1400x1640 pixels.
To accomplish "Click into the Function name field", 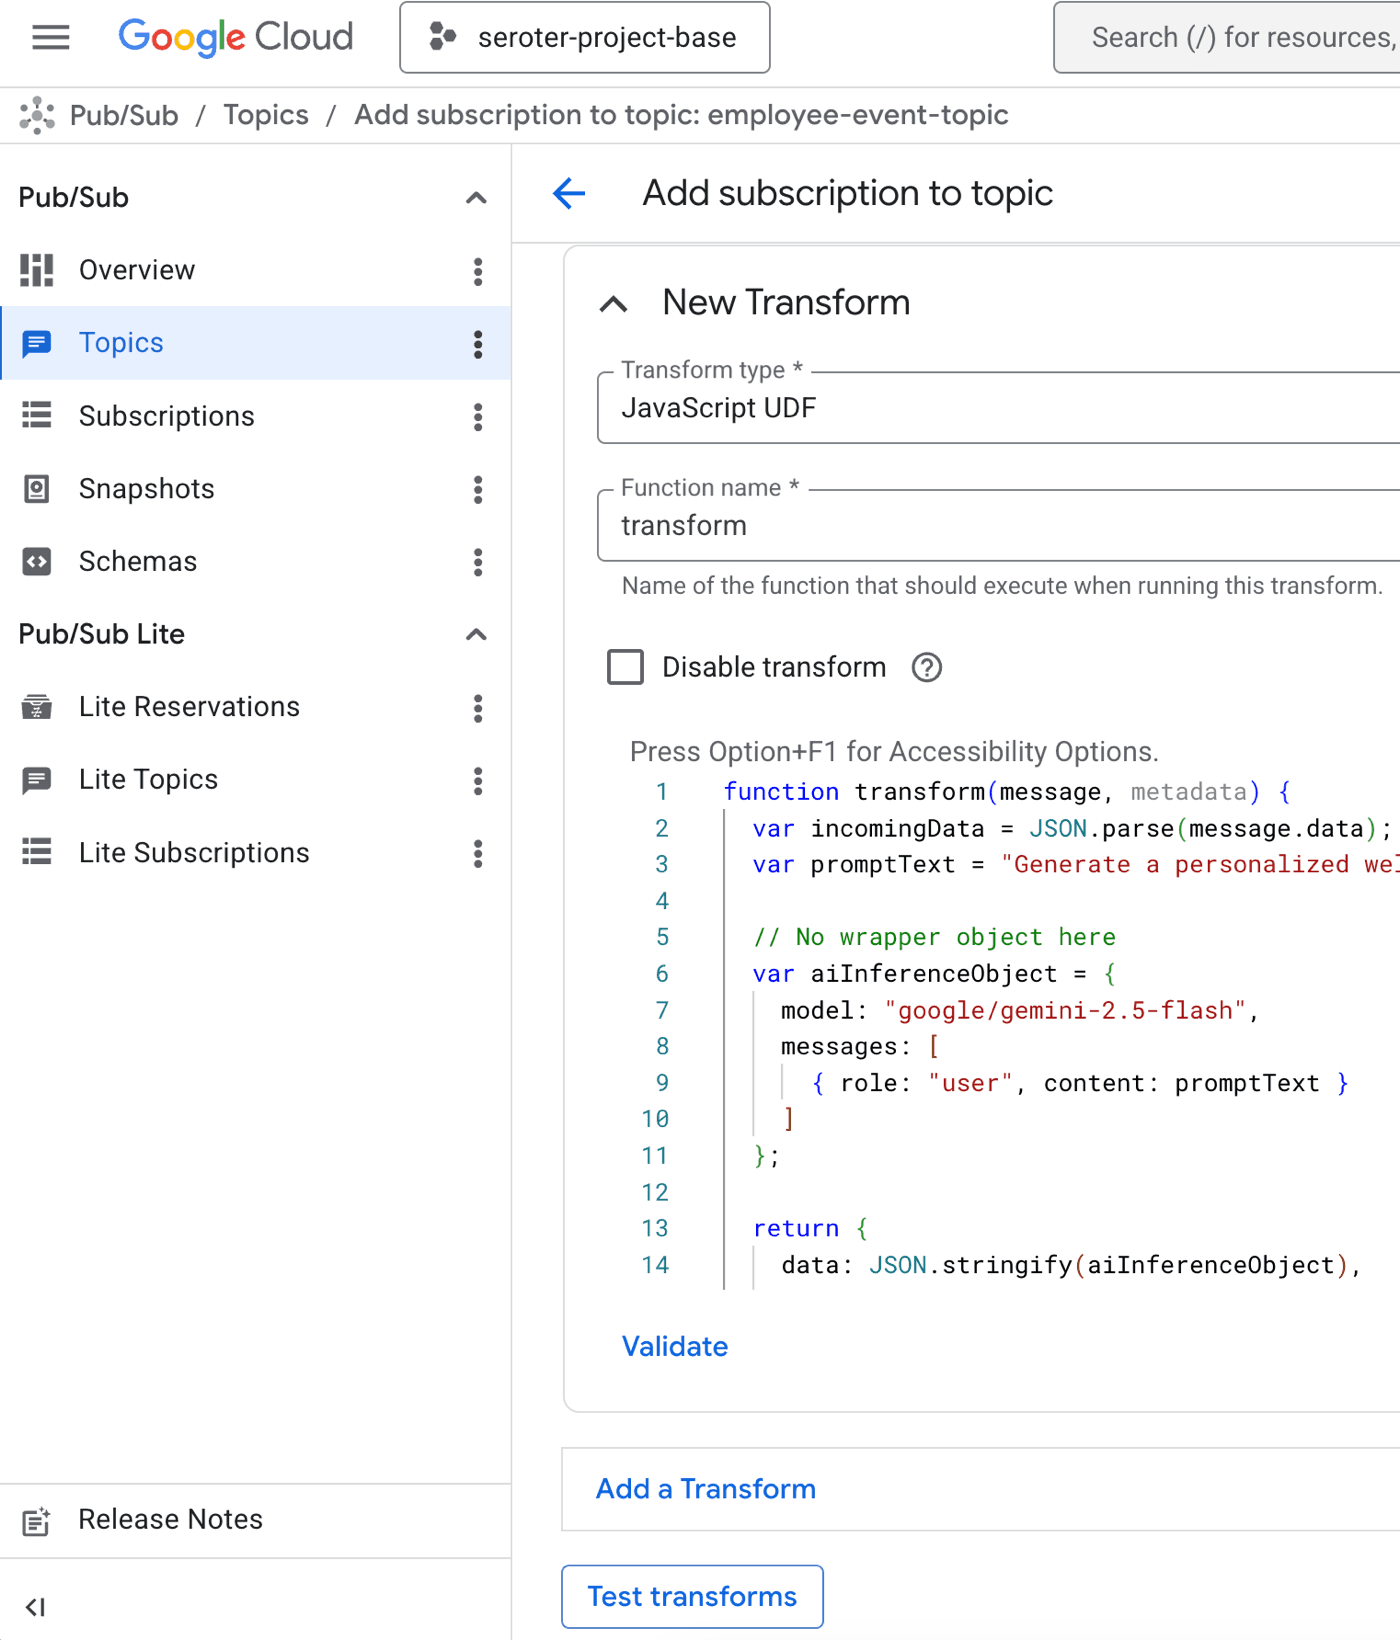I will tap(1000, 526).
